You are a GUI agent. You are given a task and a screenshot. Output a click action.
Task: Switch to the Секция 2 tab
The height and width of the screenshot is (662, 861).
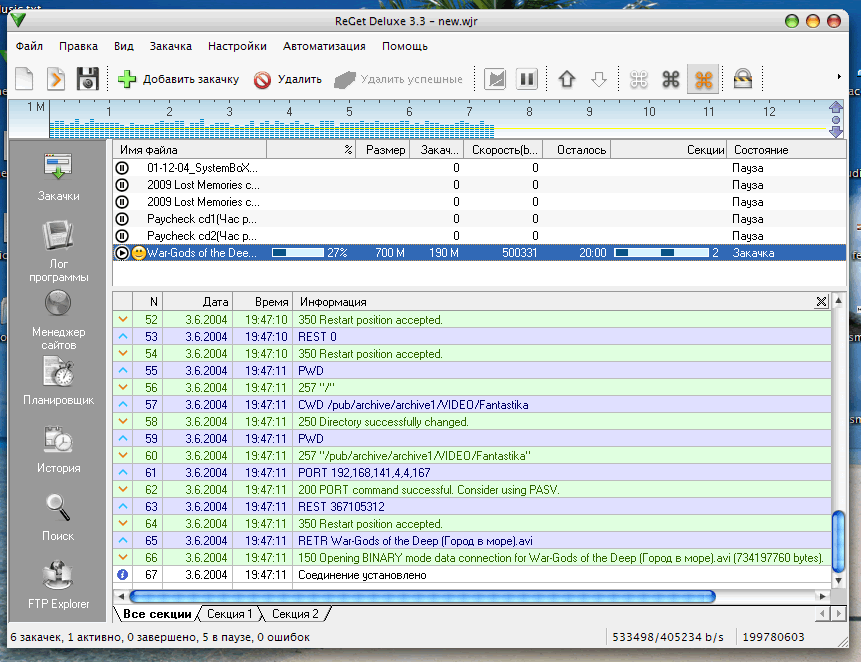[x=295, y=614]
